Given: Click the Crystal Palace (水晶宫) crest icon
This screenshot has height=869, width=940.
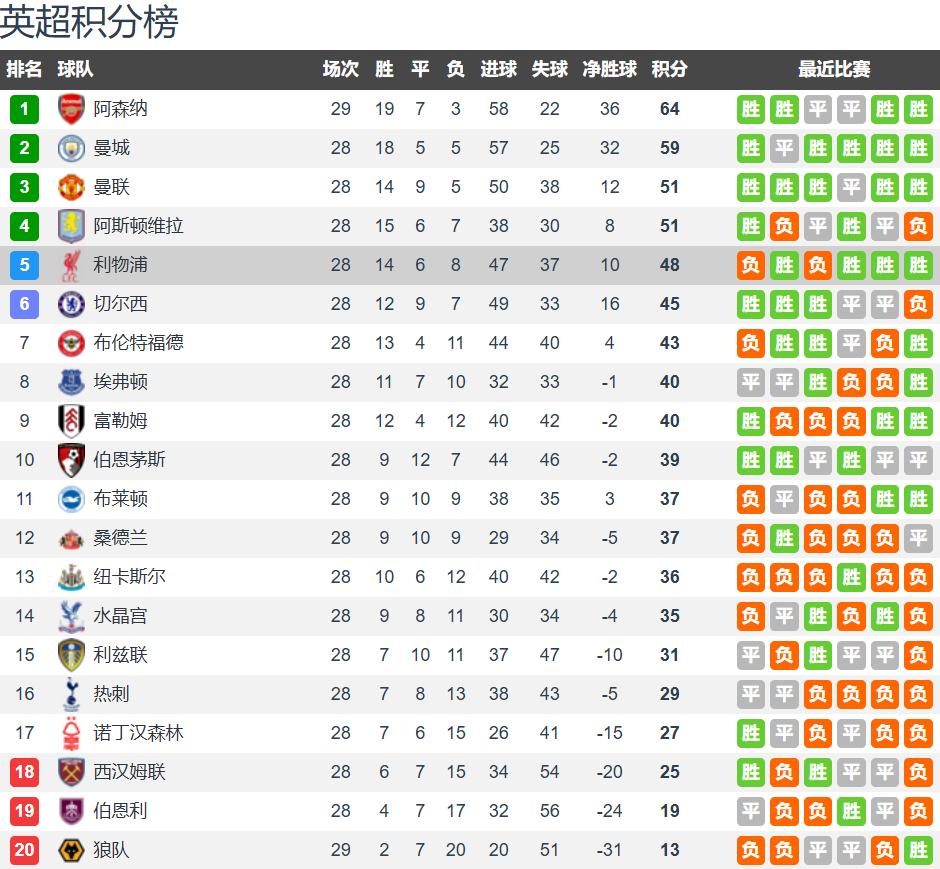Looking at the screenshot, I should pyautogui.click(x=71, y=616).
